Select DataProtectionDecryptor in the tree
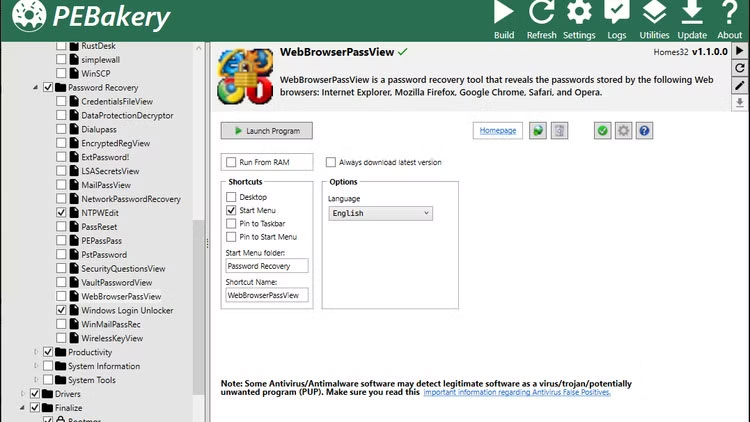This screenshot has height=422, width=750. click(127, 116)
